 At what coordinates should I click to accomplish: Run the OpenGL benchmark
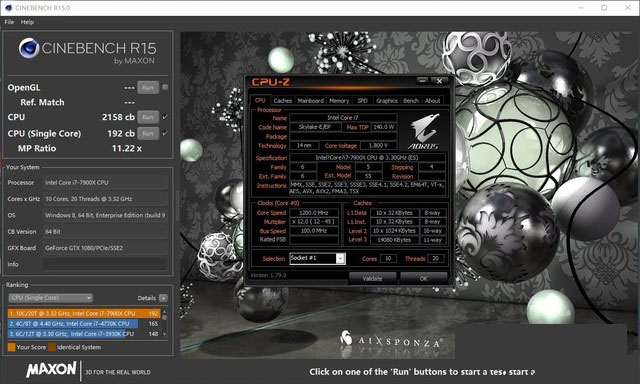148,87
